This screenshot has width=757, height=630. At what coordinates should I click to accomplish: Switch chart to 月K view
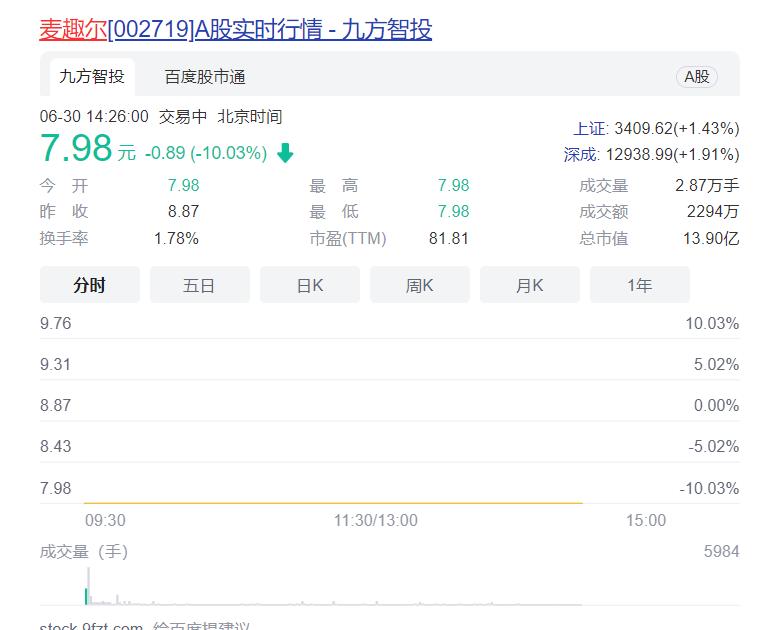[x=530, y=285]
